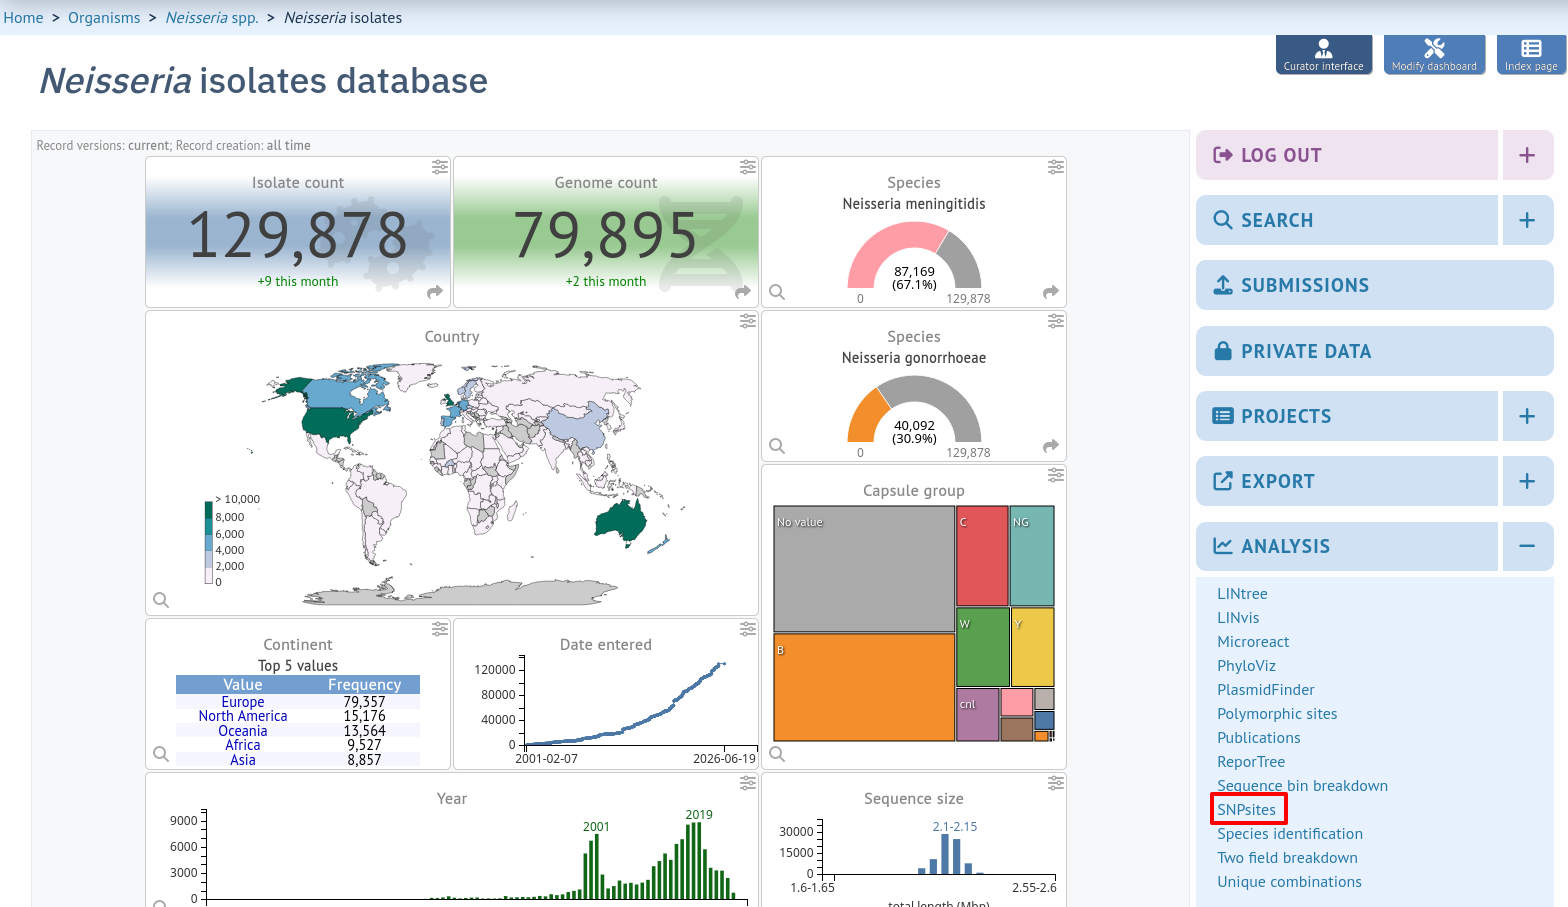Screen dimensions: 1568x907
Task: Open the Curator interface
Action: click(x=1323, y=54)
